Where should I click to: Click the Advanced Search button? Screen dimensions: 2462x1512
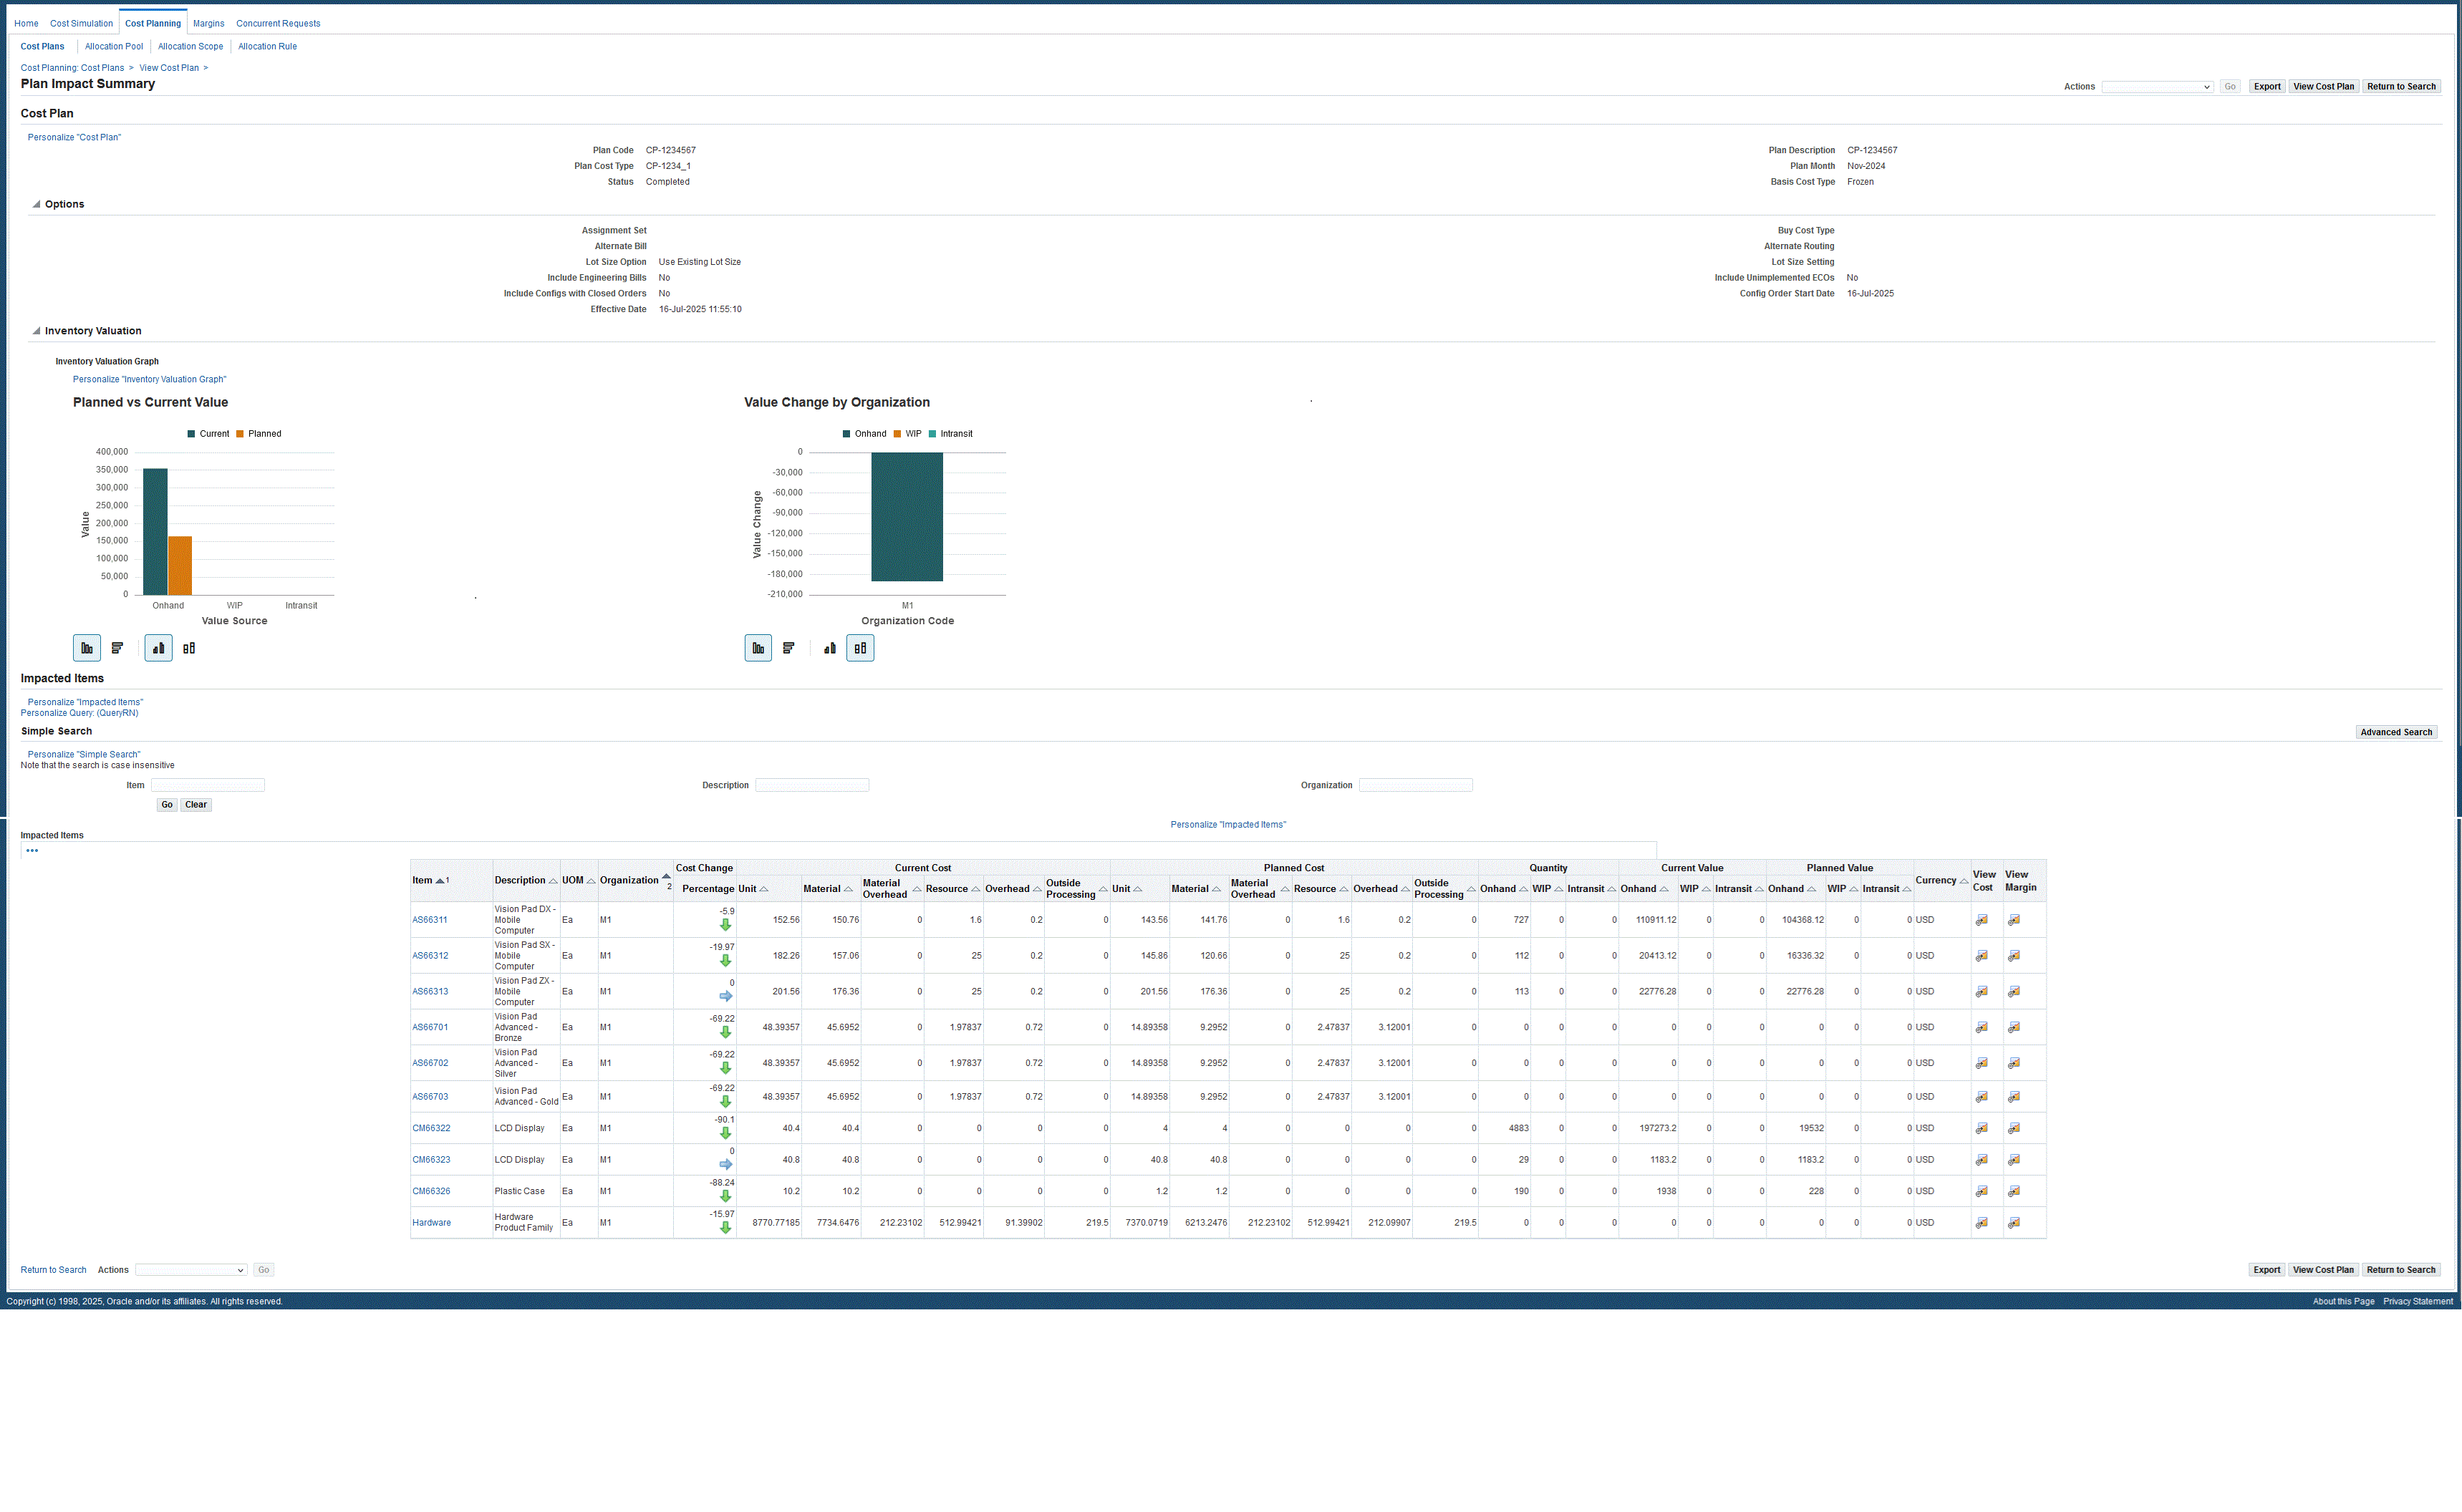[x=2395, y=732]
